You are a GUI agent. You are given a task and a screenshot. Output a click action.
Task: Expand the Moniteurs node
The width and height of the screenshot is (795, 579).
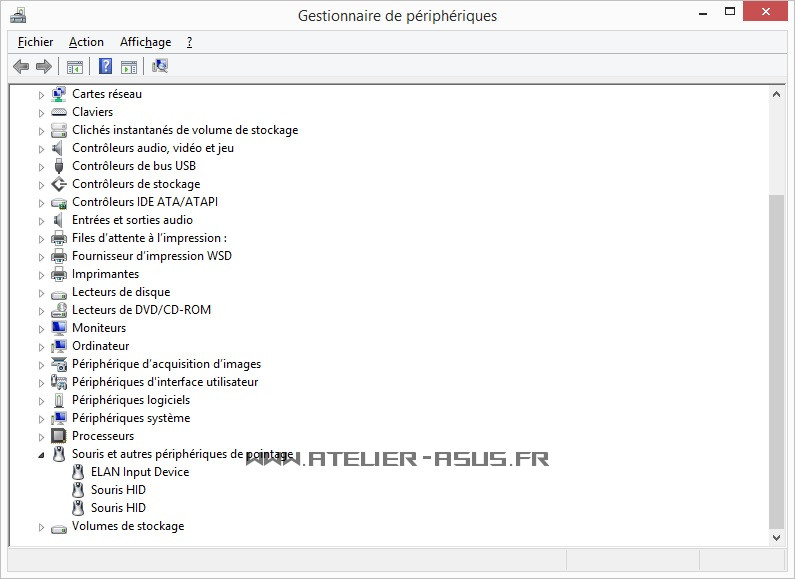(x=42, y=329)
